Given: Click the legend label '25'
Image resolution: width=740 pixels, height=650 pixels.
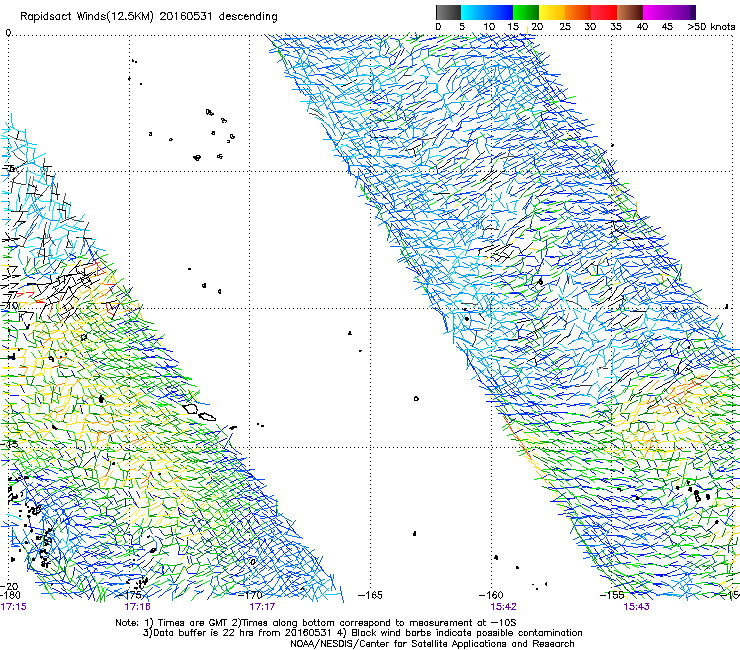Looking at the screenshot, I should (565, 27).
